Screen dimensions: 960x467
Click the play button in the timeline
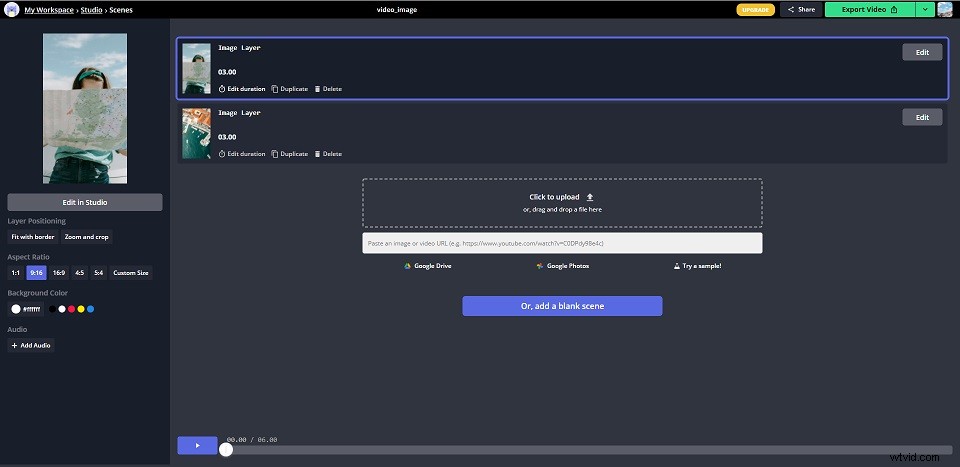197,445
